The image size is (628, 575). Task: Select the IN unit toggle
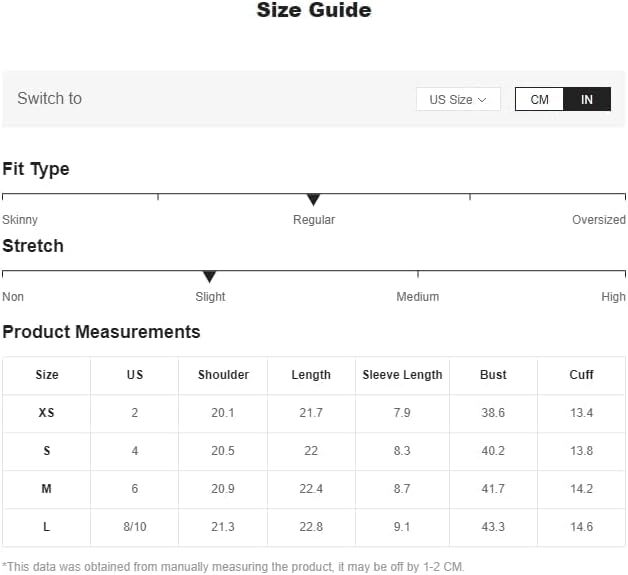coord(587,99)
